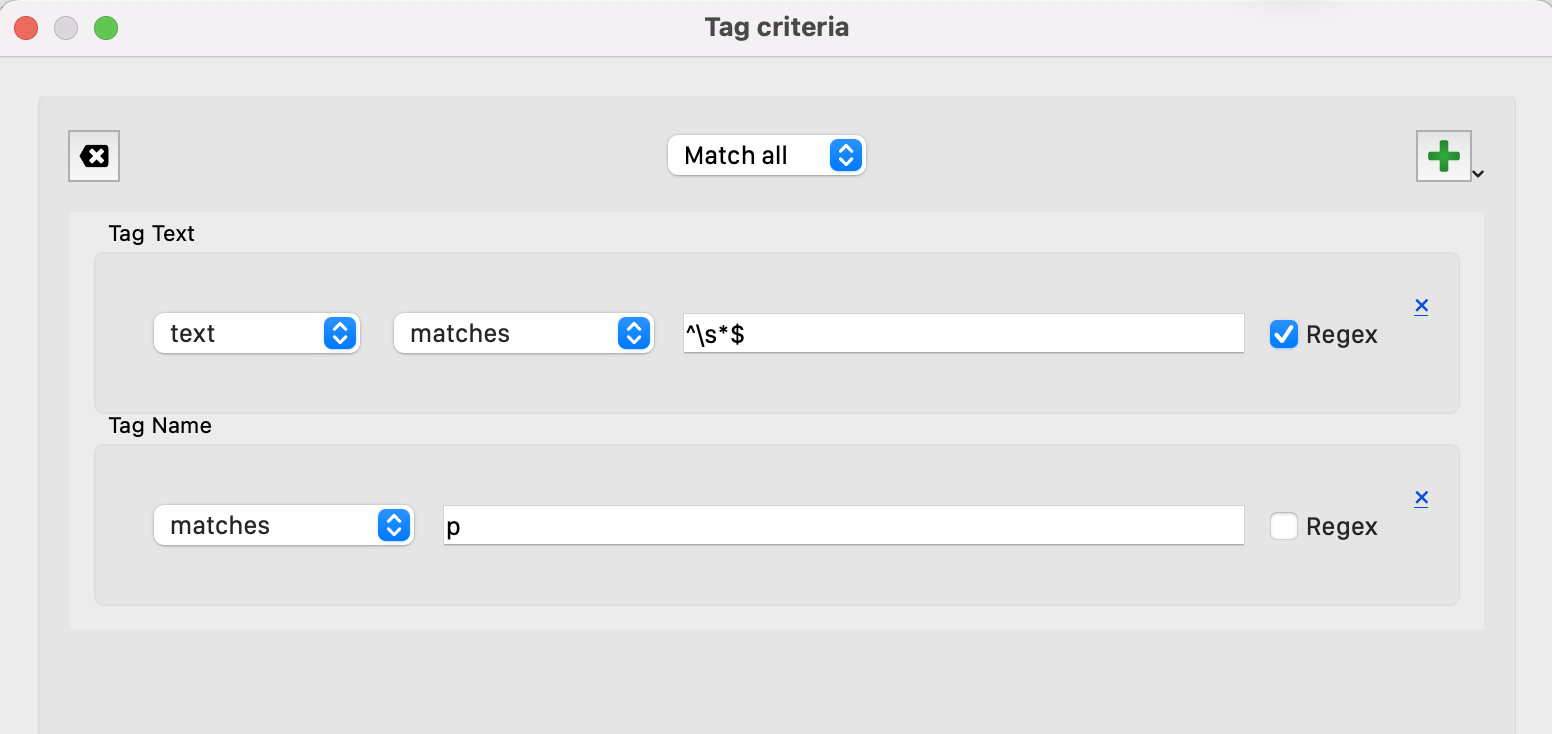Click the Tag Text pattern field containing ^\s*$
This screenshot has width=1552, height=734.
click(x=963, y=333)
